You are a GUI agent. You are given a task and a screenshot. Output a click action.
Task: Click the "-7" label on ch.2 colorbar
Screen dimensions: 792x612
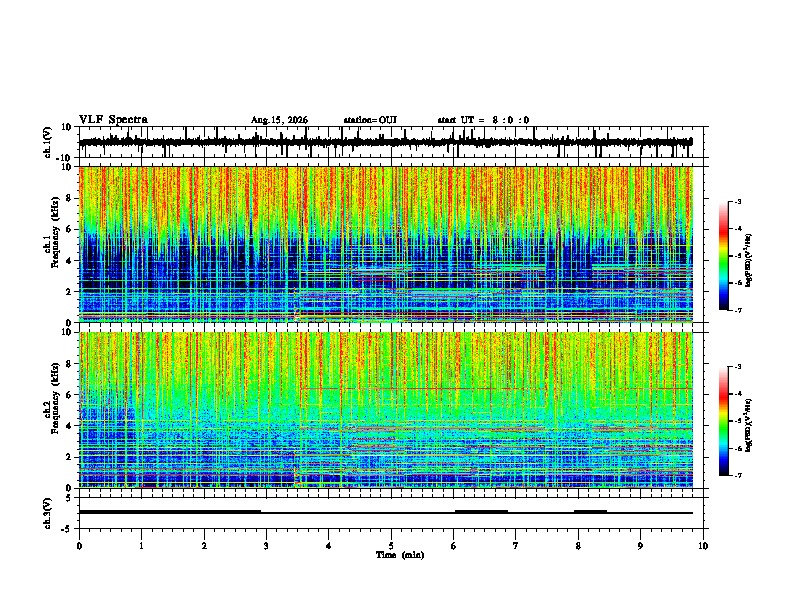pos(737,476)
